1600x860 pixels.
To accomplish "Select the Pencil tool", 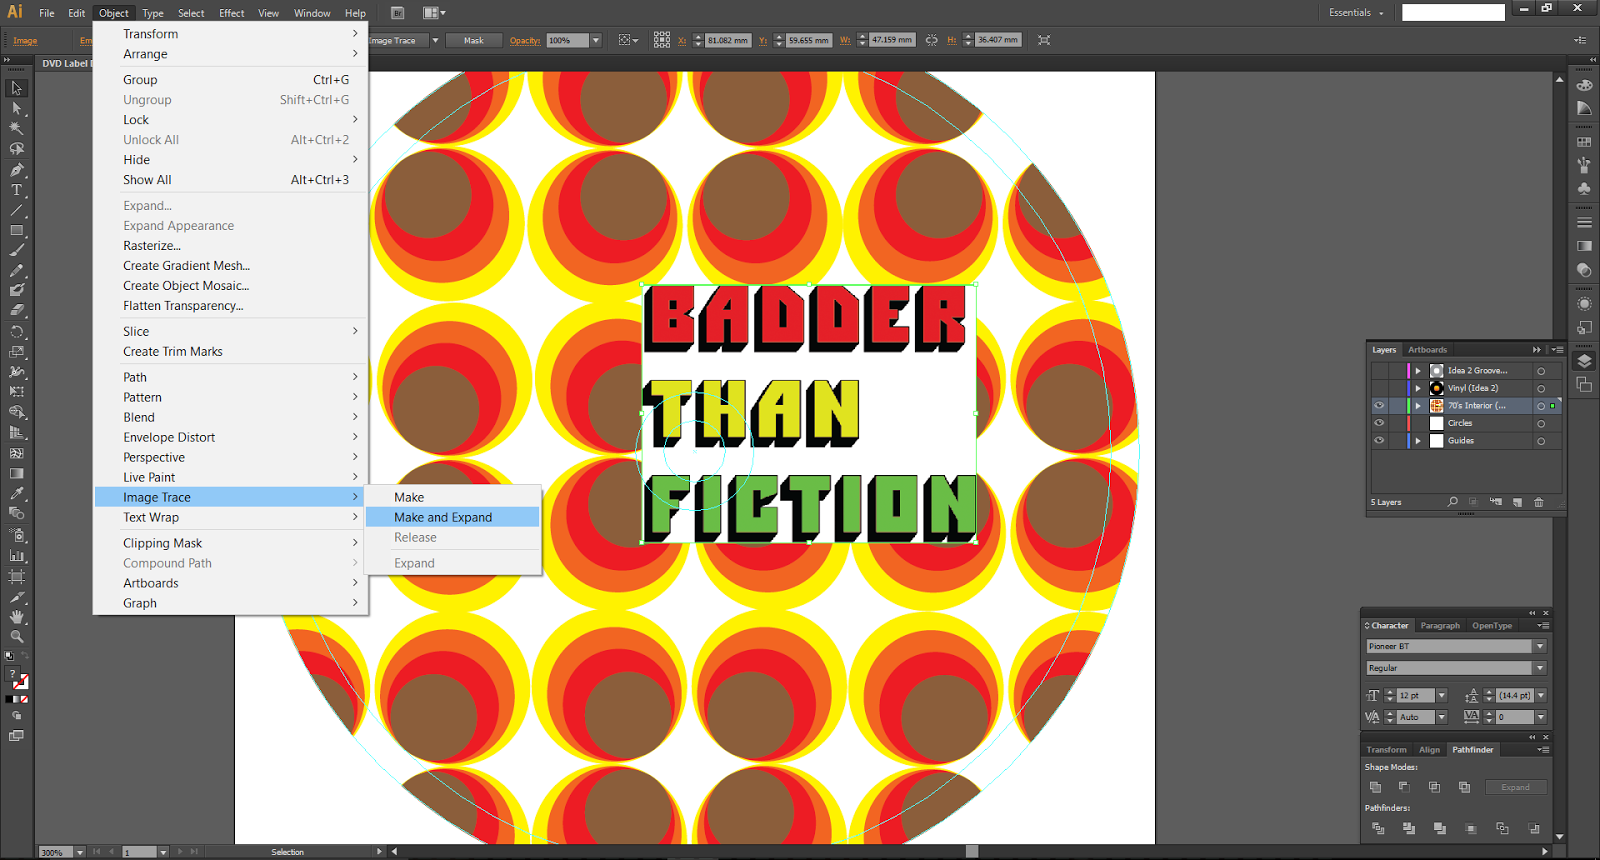I will point(17,270).
